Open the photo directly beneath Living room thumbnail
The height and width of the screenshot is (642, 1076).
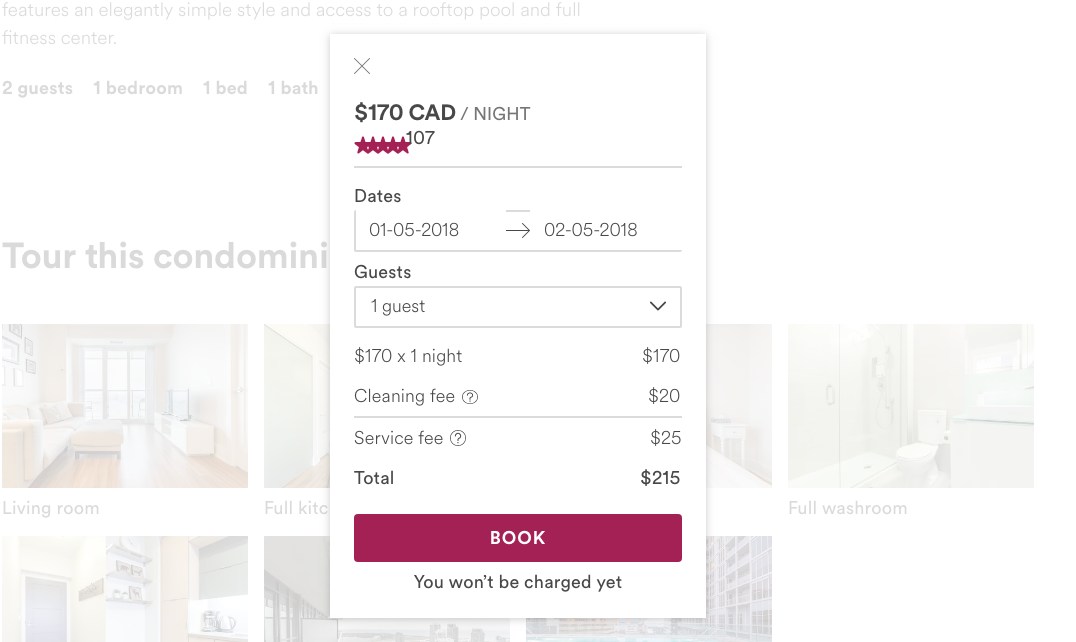(x=125, y=588)
